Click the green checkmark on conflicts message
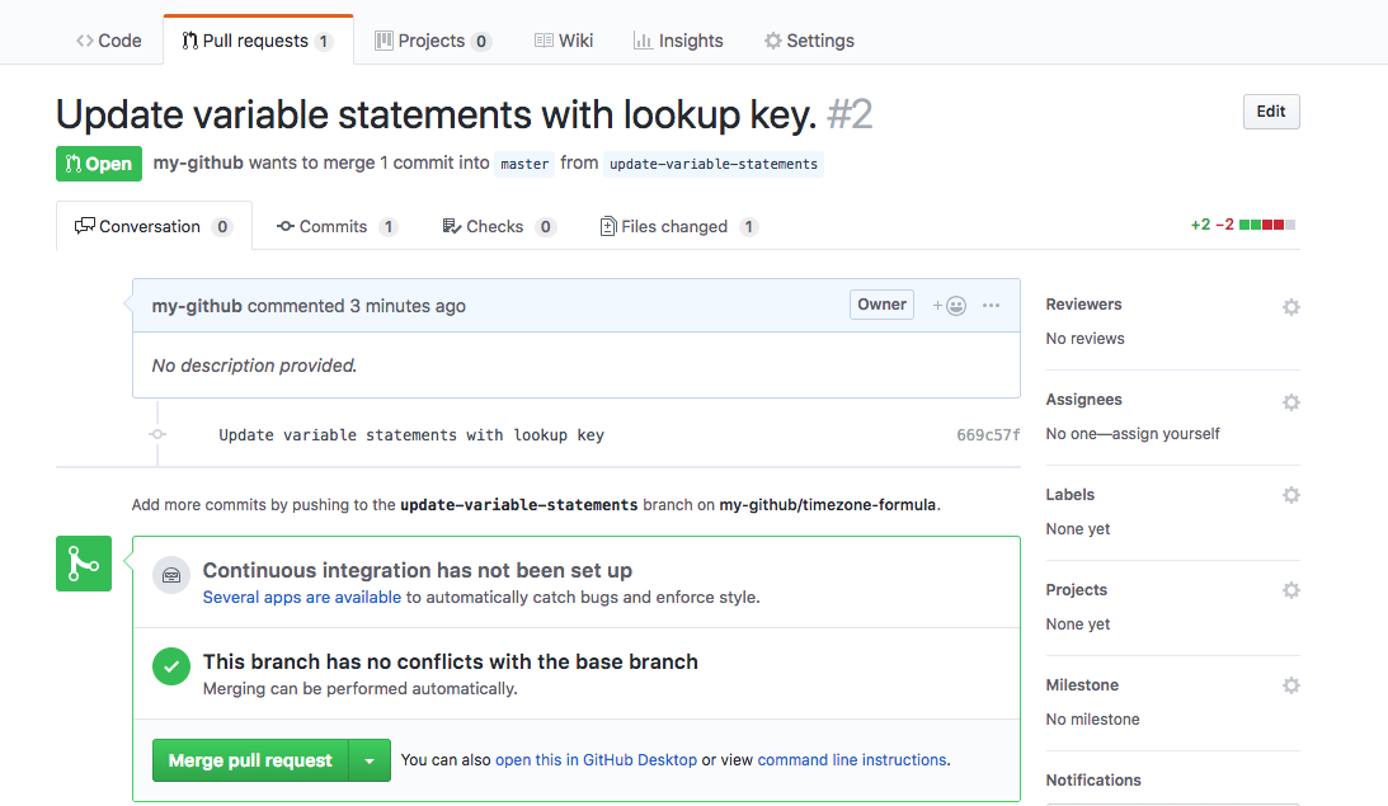 click(171, 667)
